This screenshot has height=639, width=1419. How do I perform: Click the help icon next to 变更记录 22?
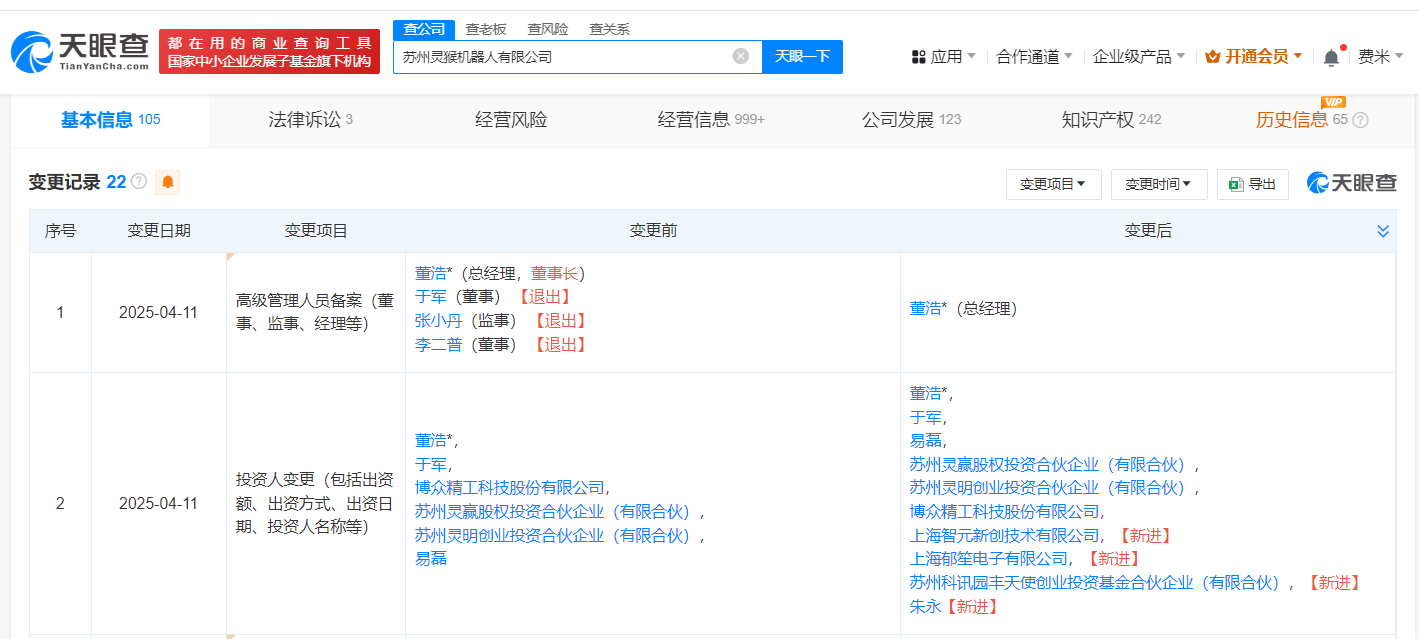click(x=139, y=182)
